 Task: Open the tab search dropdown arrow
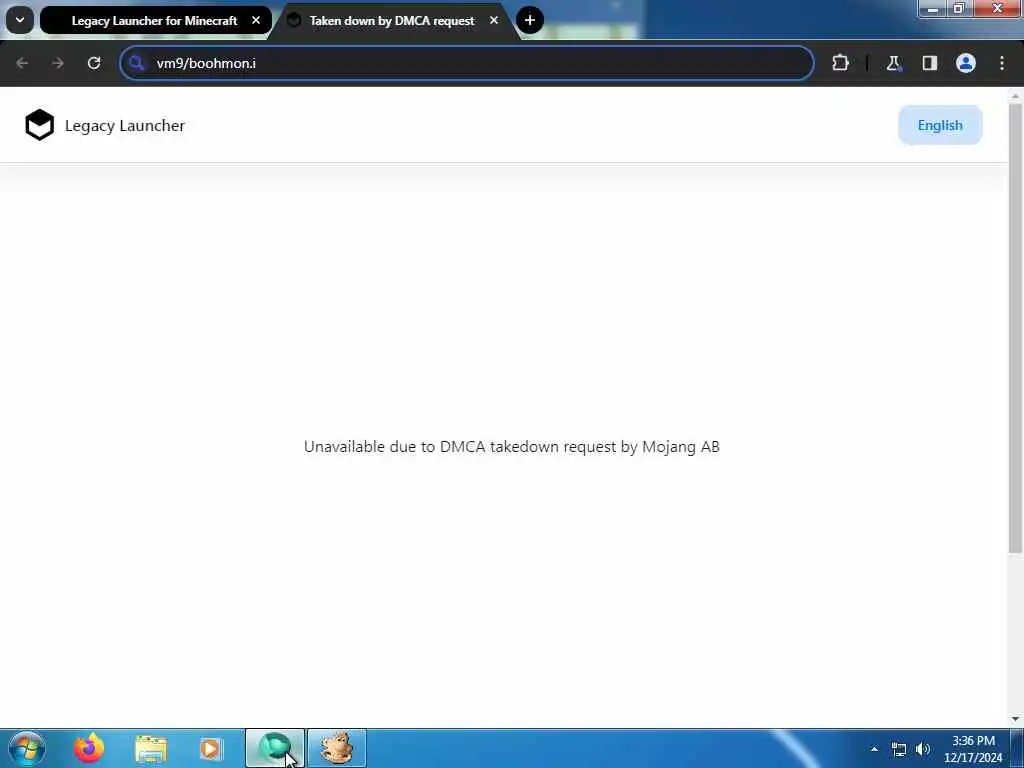[x=20, y=20]
